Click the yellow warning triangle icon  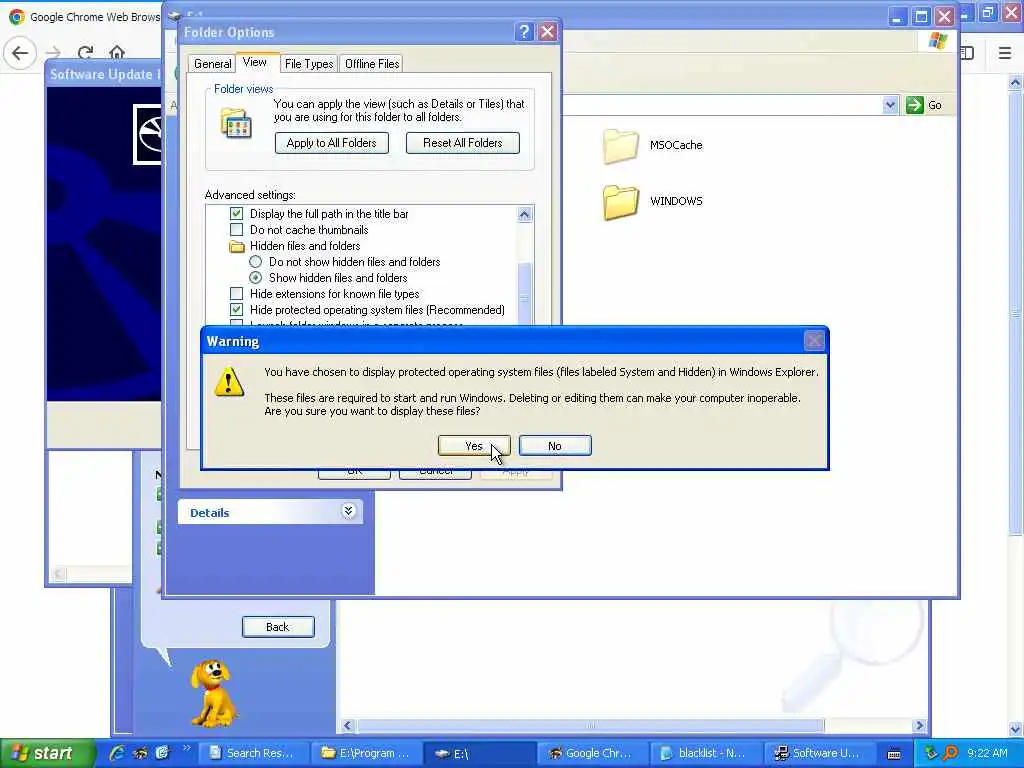point(229,383)
